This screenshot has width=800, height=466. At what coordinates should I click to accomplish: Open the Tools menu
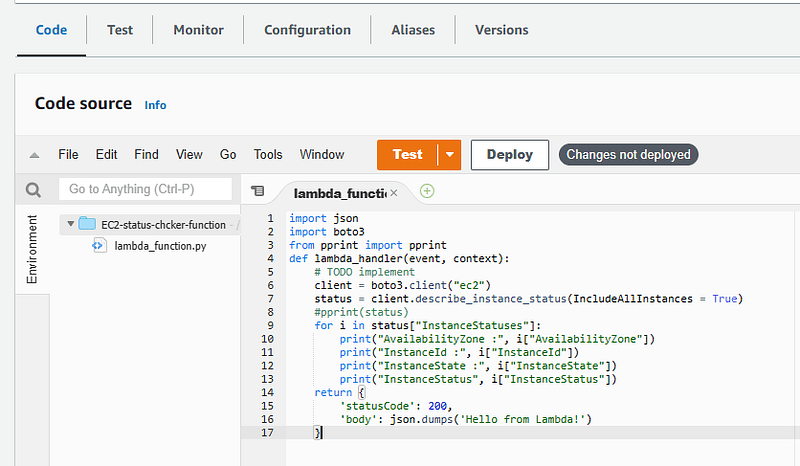tap(268, 155)
